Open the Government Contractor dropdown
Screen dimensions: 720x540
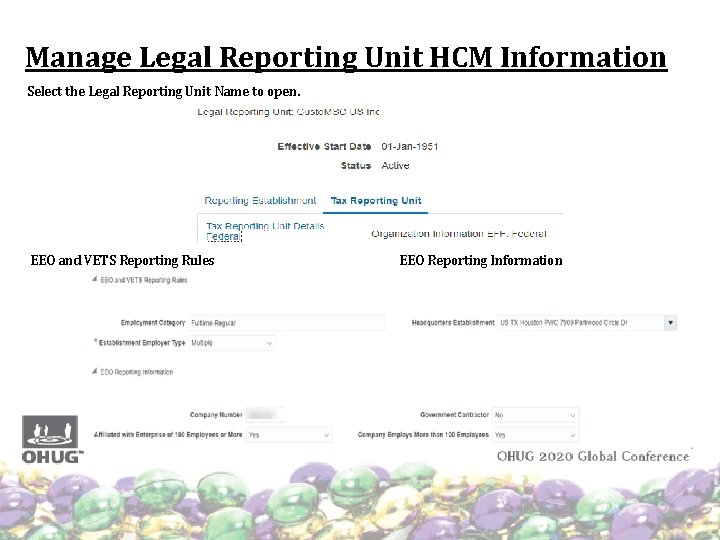tap(535, 415)
